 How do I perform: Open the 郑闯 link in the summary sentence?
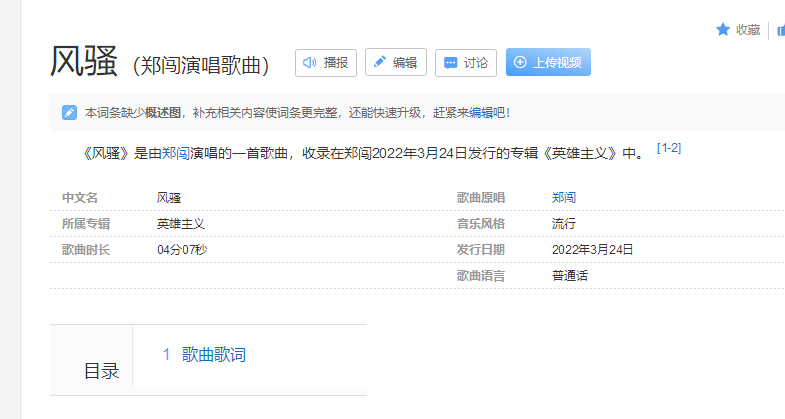[176, 154]
